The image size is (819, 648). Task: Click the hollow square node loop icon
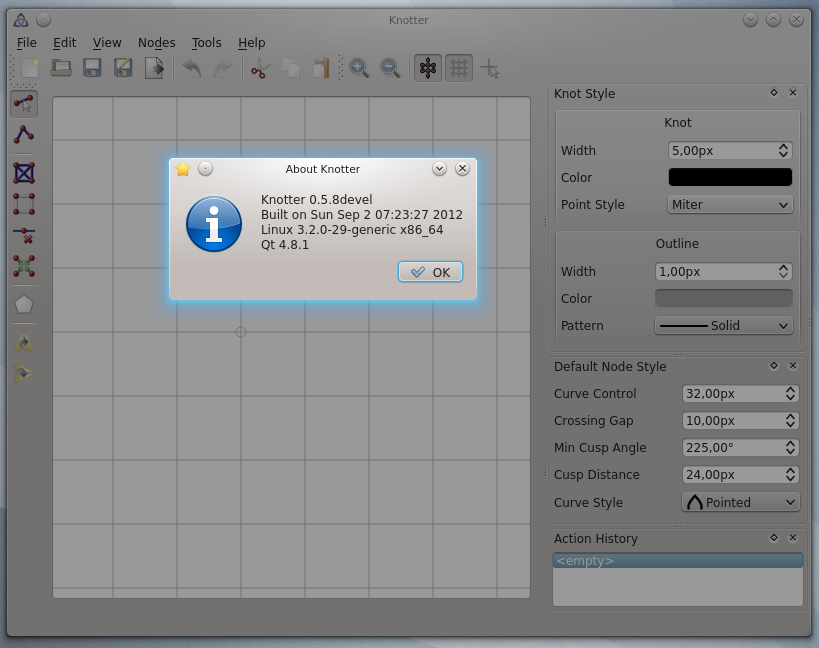(x=24, y=204)
